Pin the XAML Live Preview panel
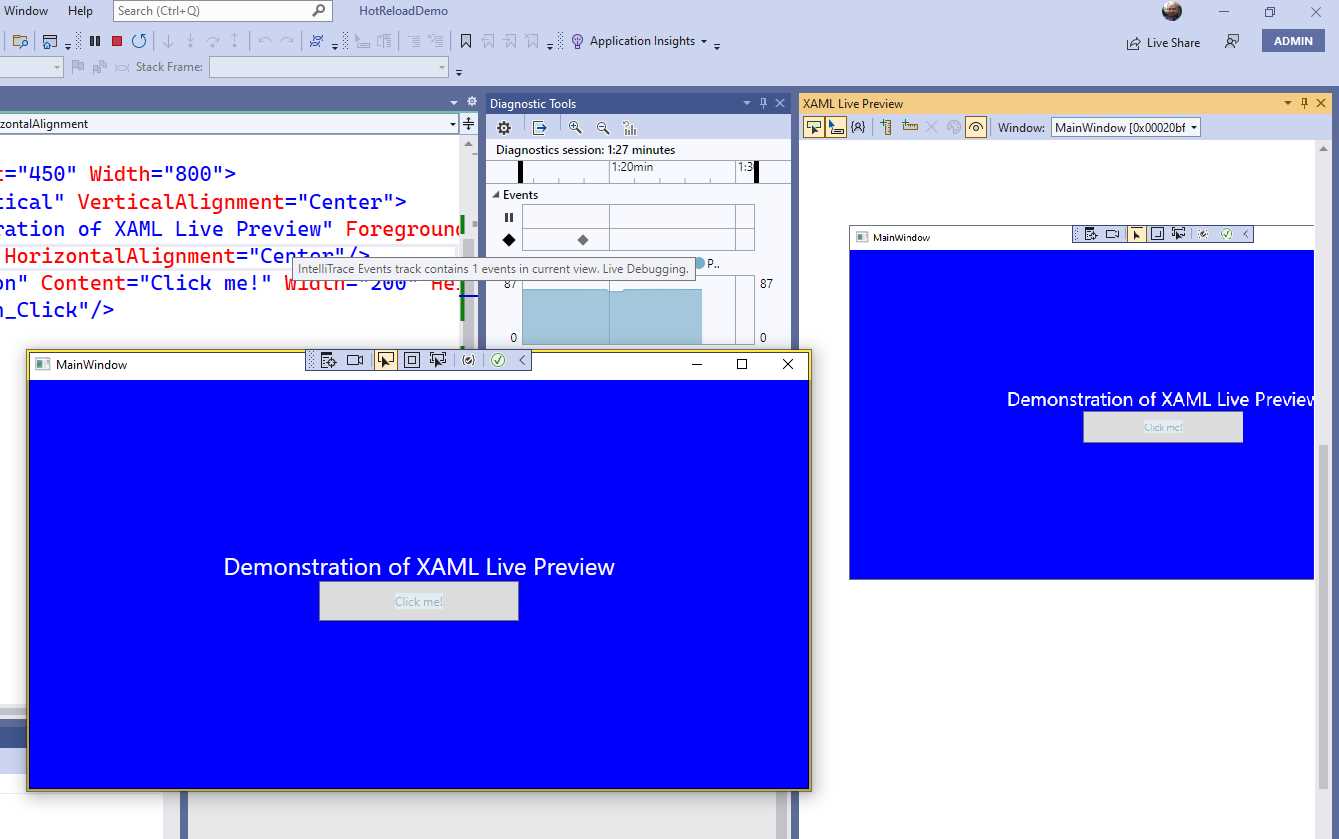 click(1302, 102)
